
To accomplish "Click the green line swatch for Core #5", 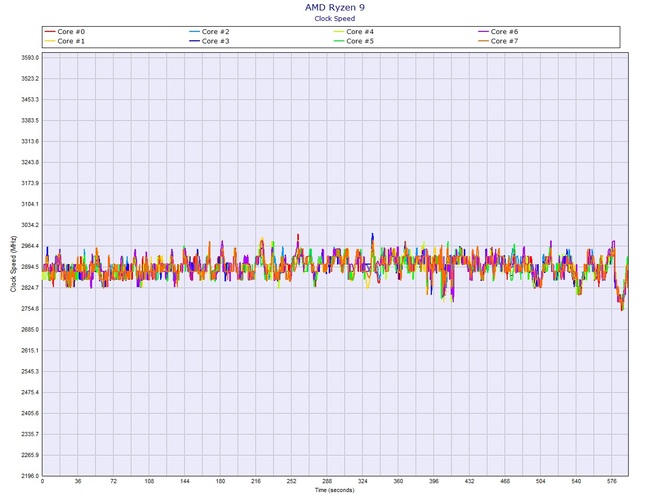I will (339, 41).
